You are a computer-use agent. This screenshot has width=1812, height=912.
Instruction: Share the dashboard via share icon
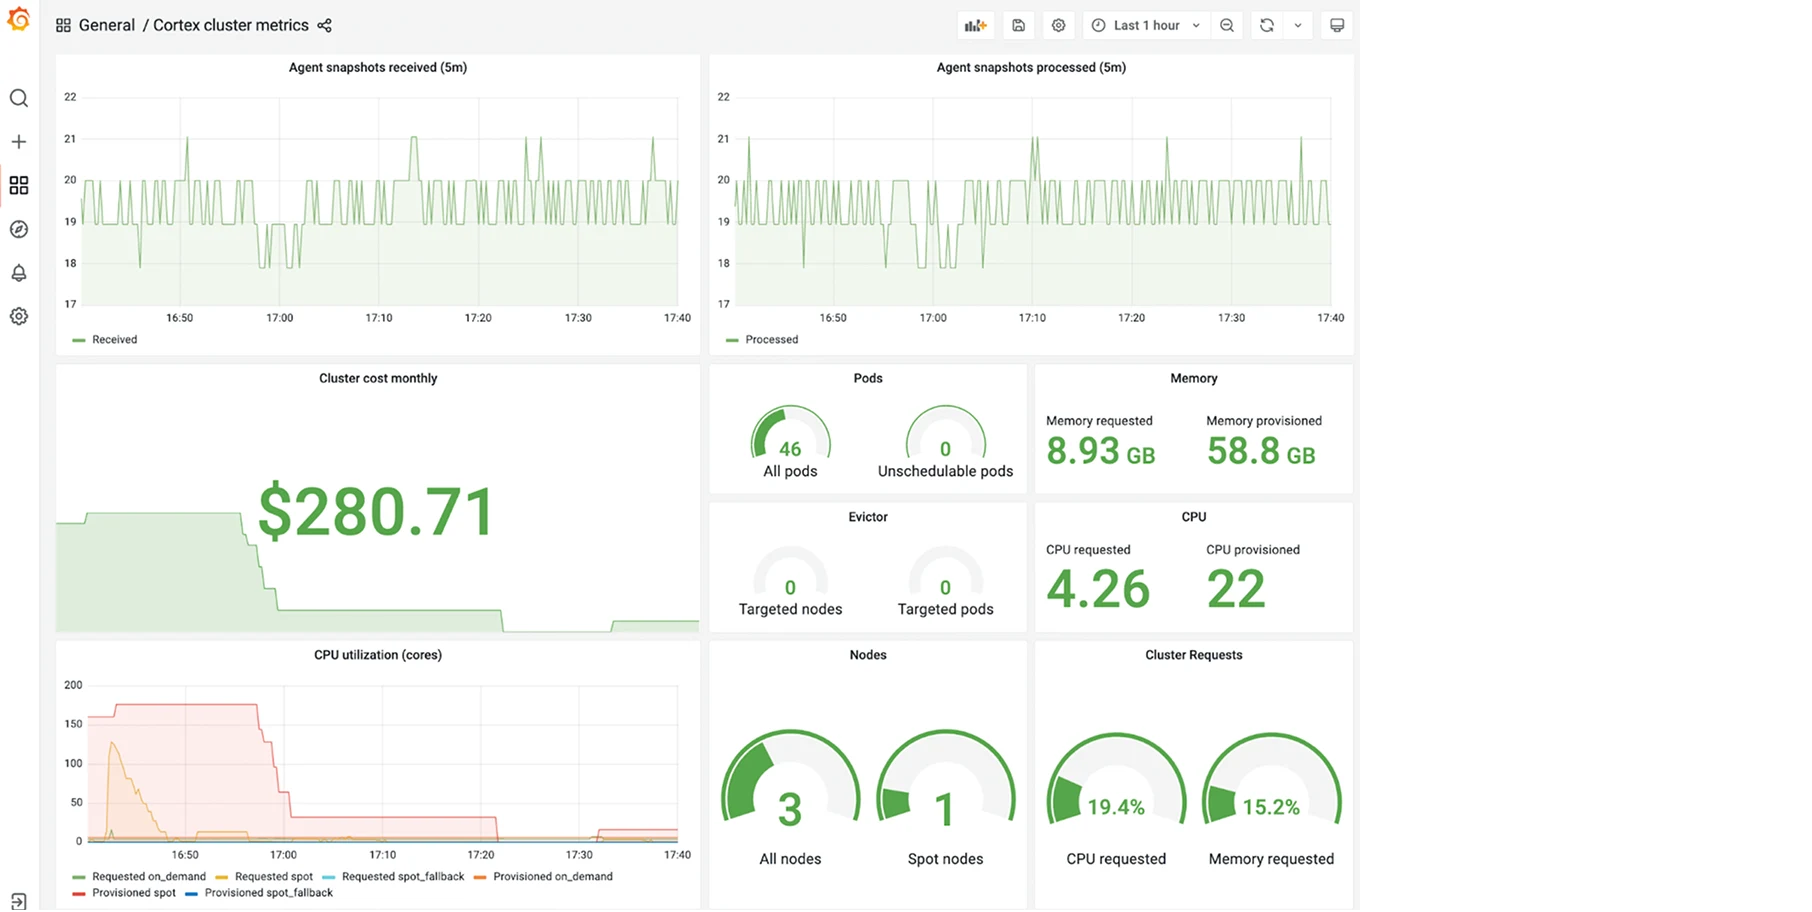point(324,26)
